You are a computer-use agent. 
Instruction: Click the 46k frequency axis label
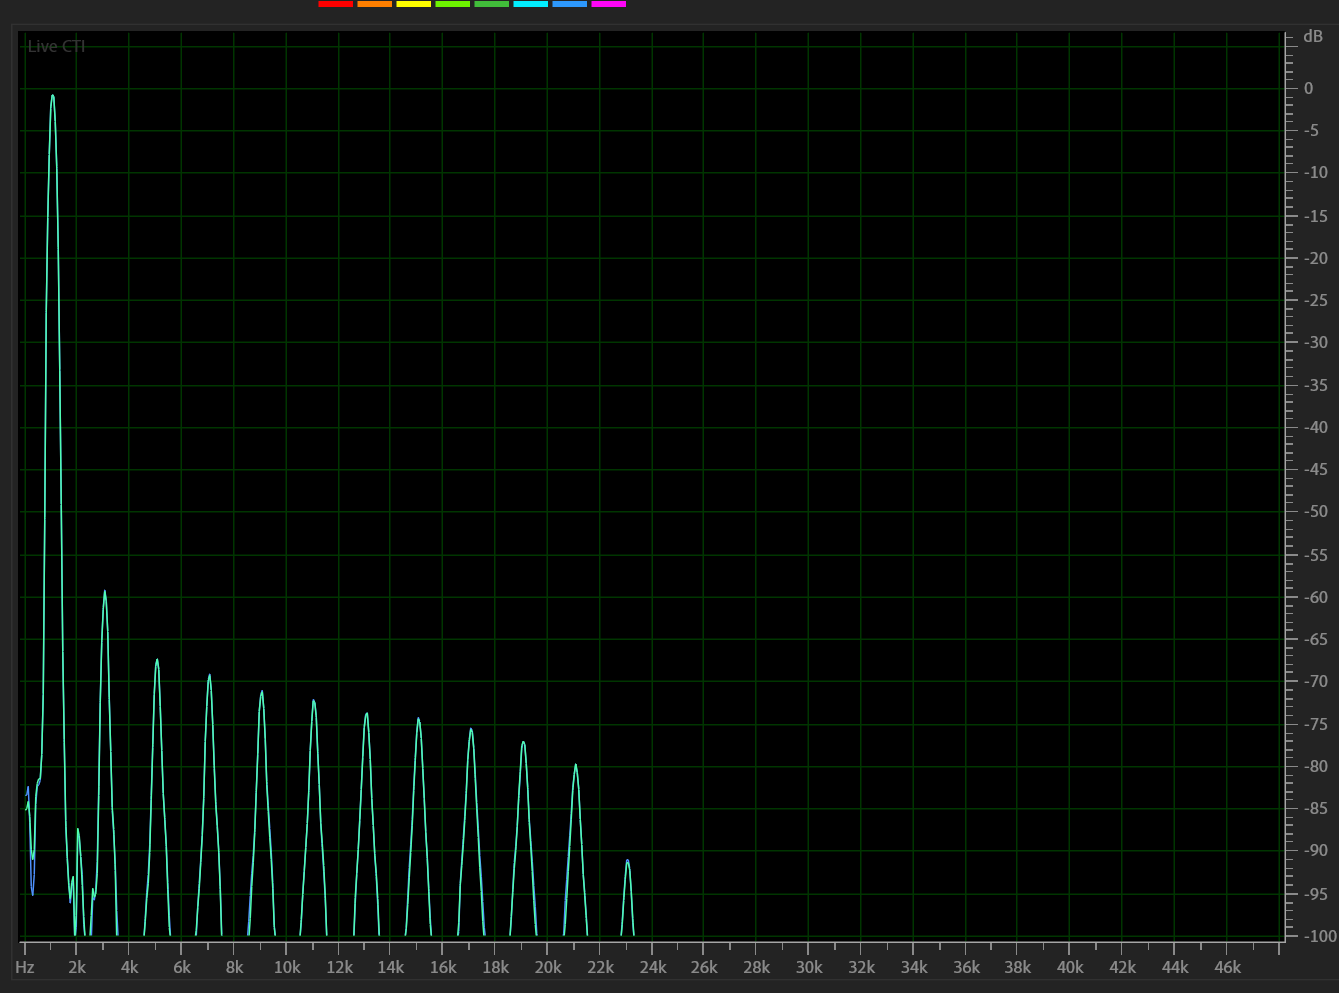1227,967
